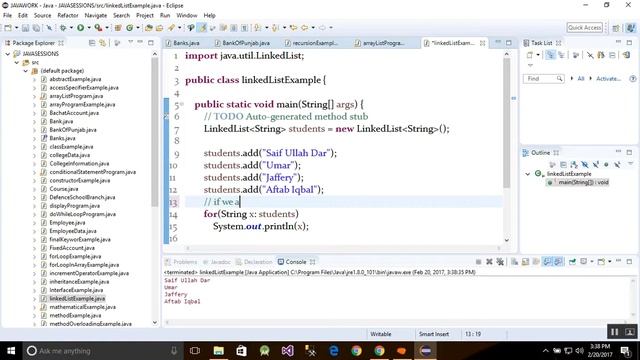Click the Find field in Task List
This screenshot has height=360, width=640.
coord(543,78)
